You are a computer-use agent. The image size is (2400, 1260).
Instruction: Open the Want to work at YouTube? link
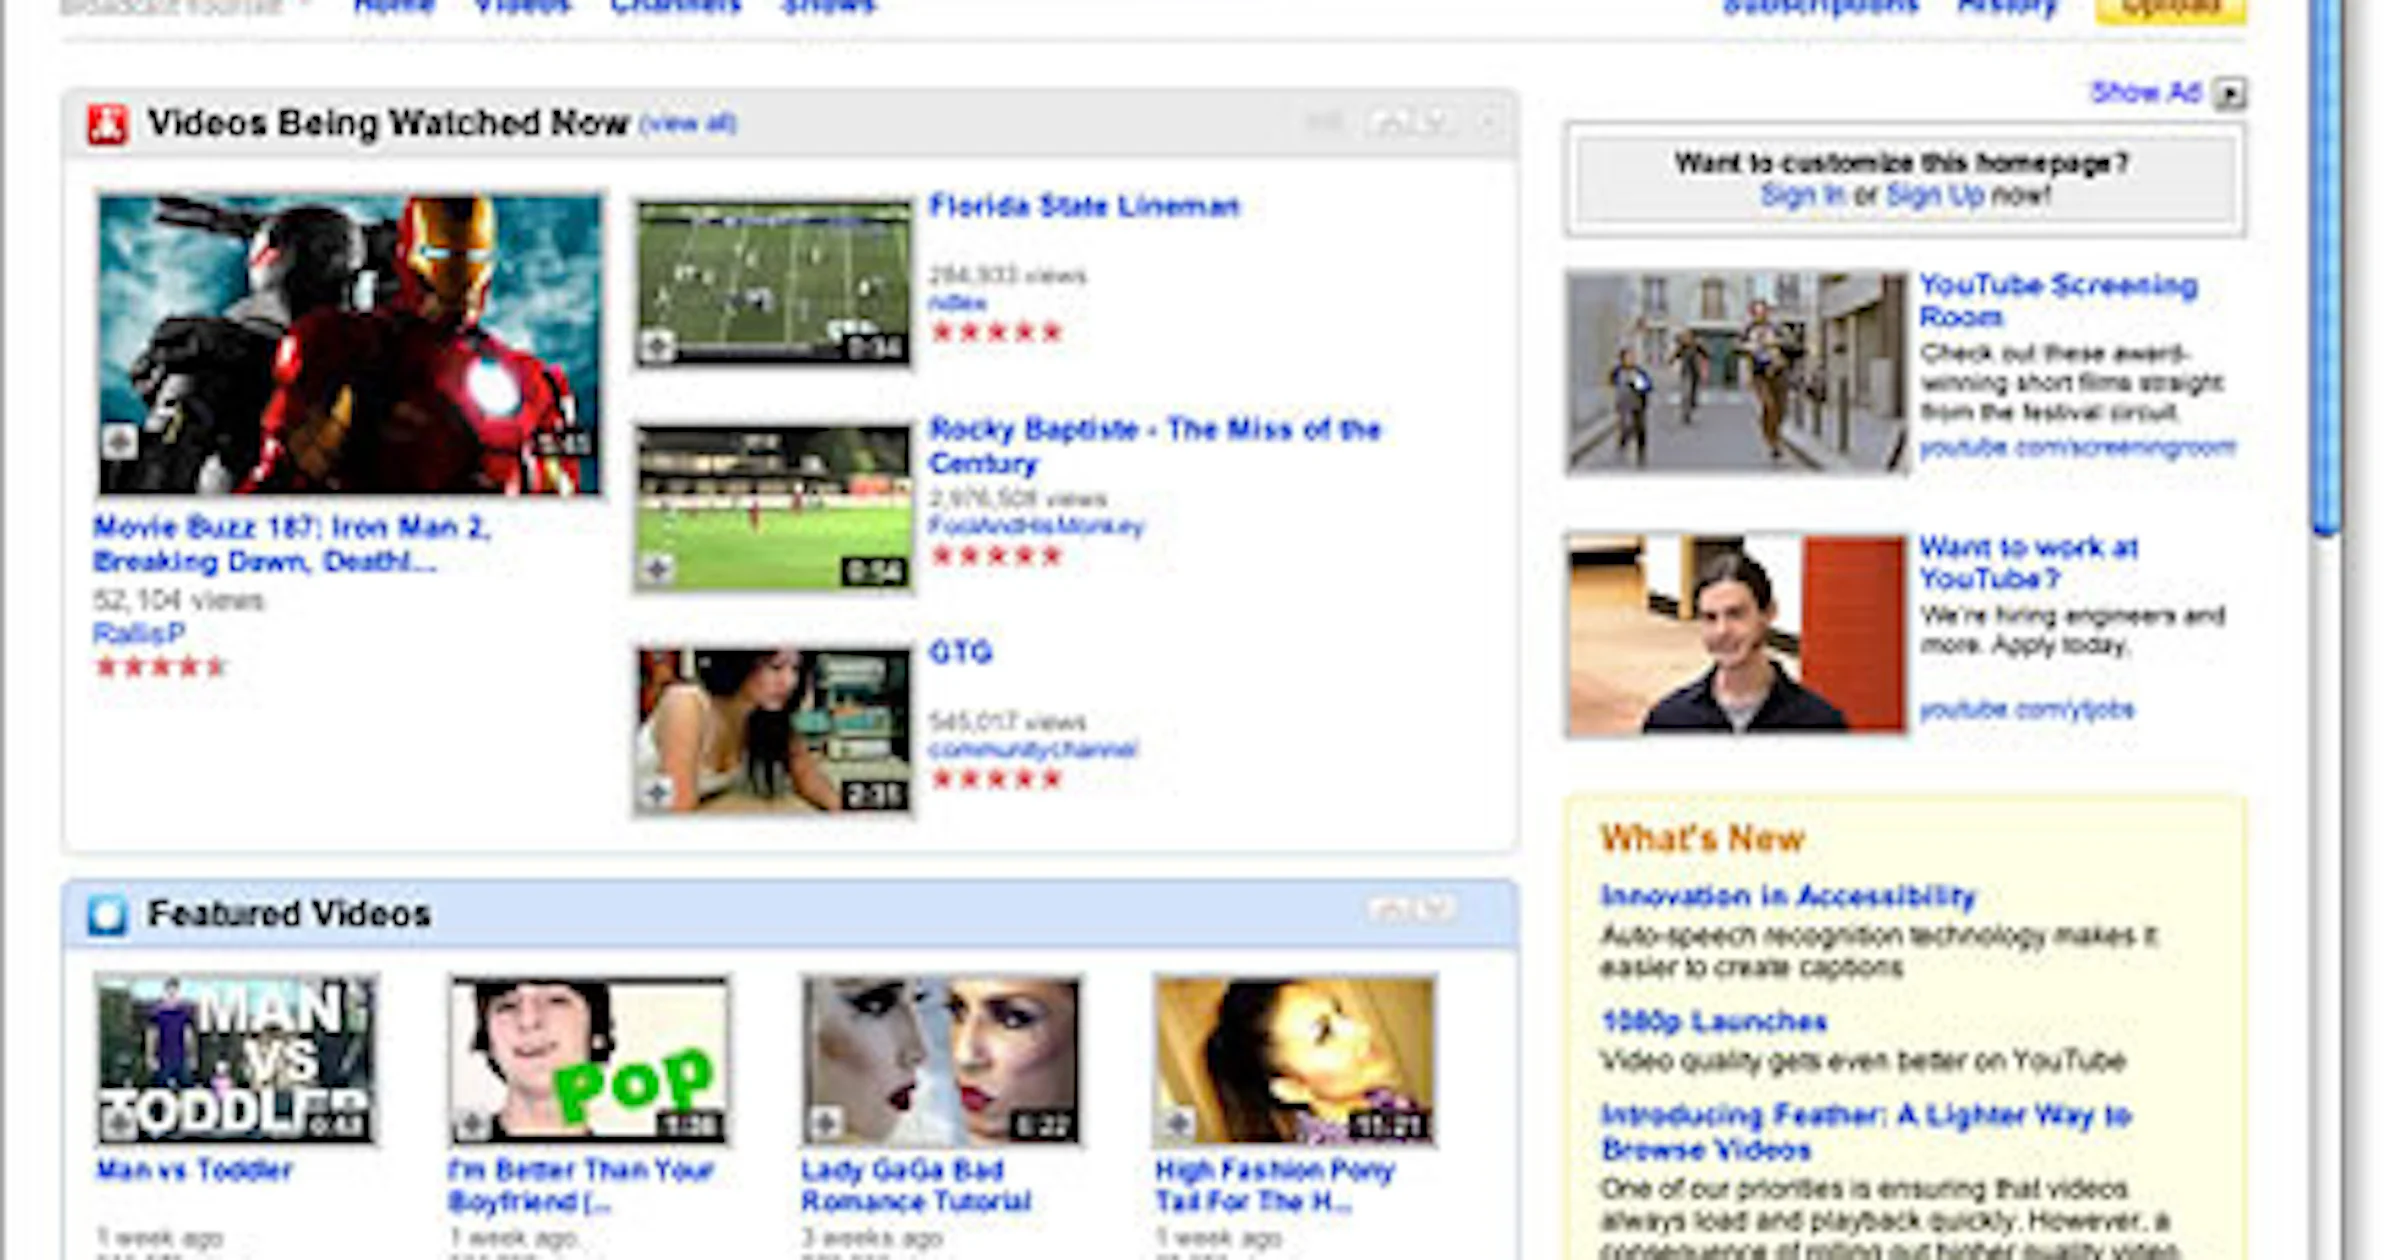tap(2029, 562)
